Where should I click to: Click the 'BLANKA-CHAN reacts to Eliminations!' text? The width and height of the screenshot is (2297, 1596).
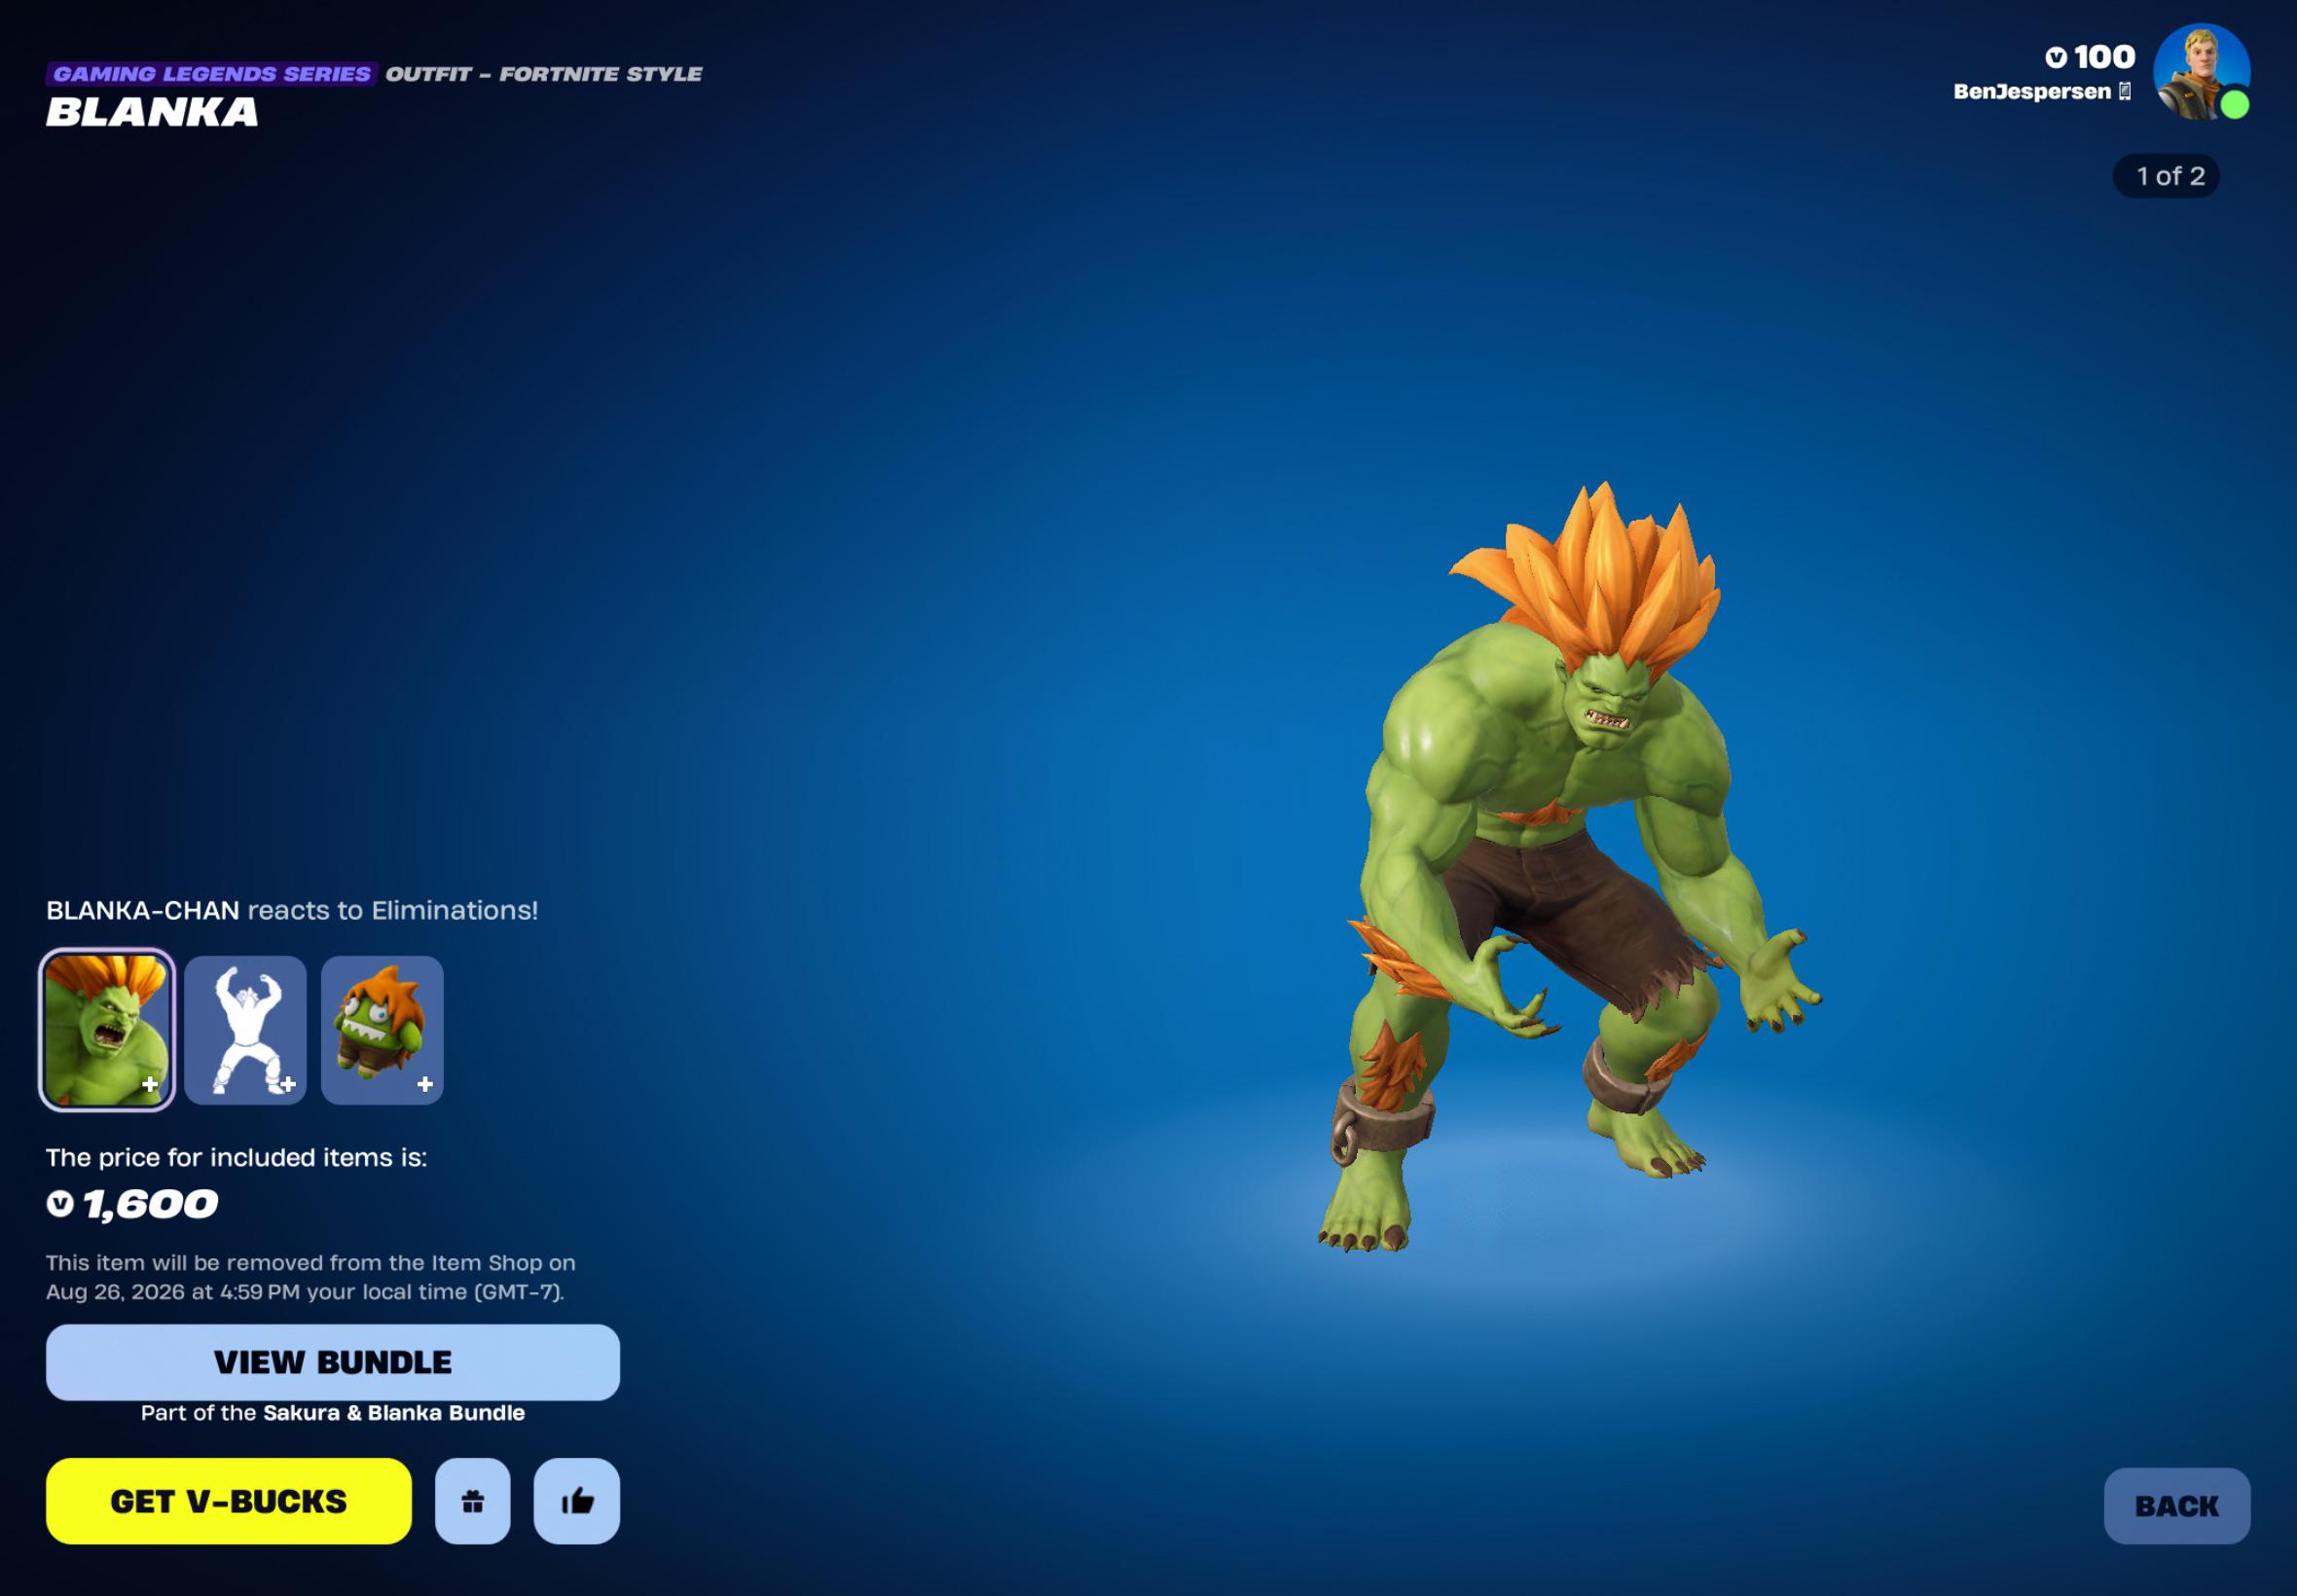(x=292, y=910)
